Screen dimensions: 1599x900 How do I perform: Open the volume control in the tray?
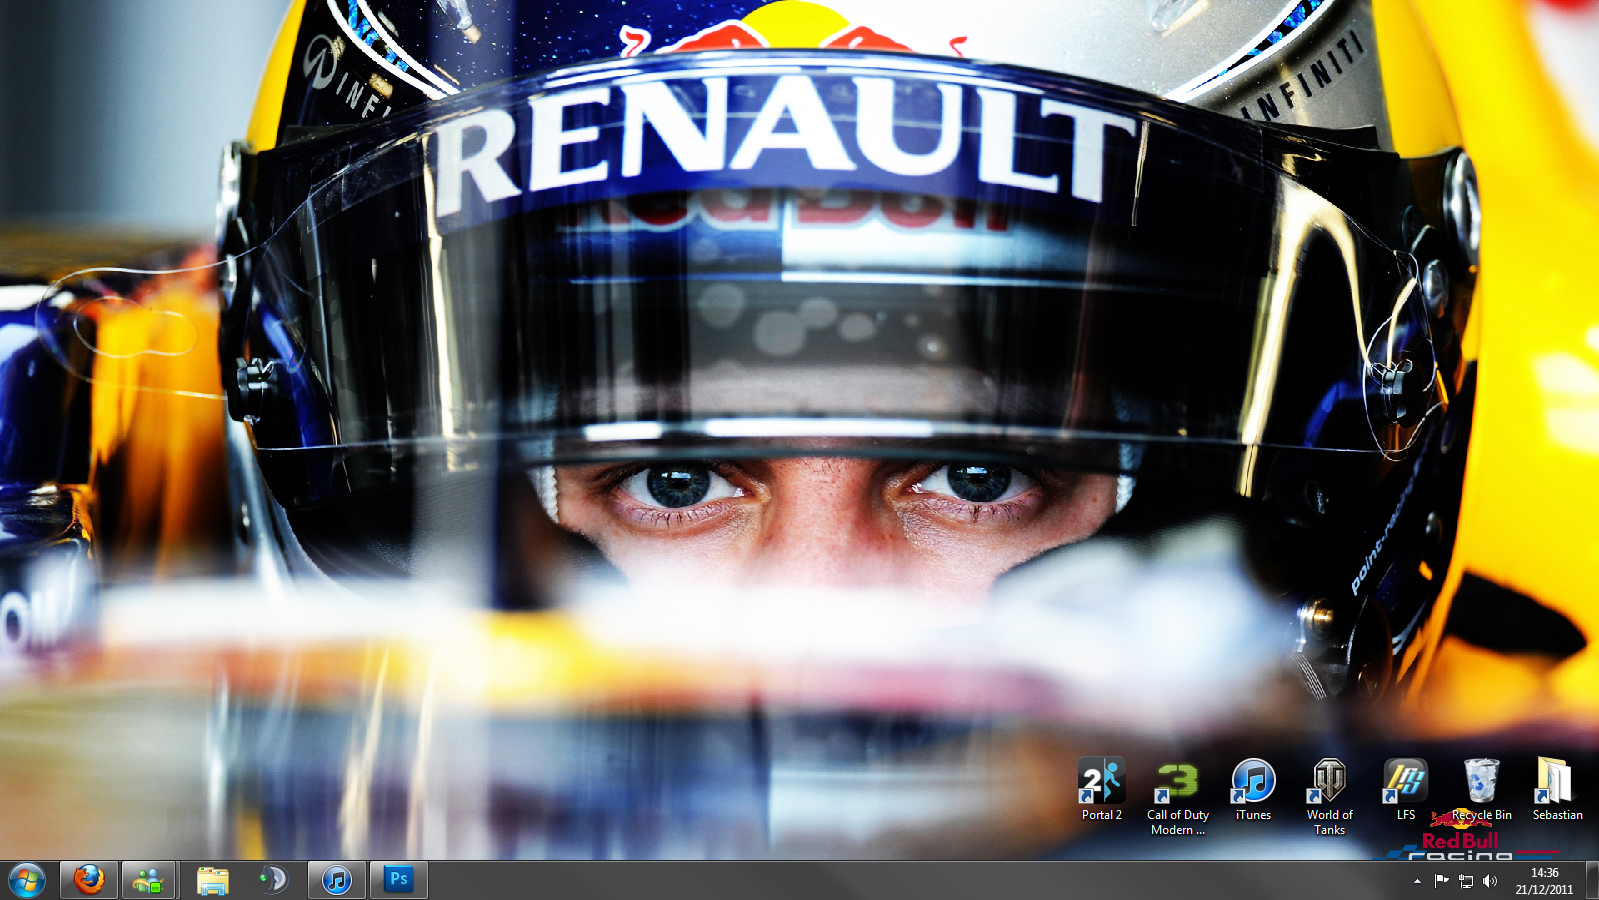point(1490,881)
